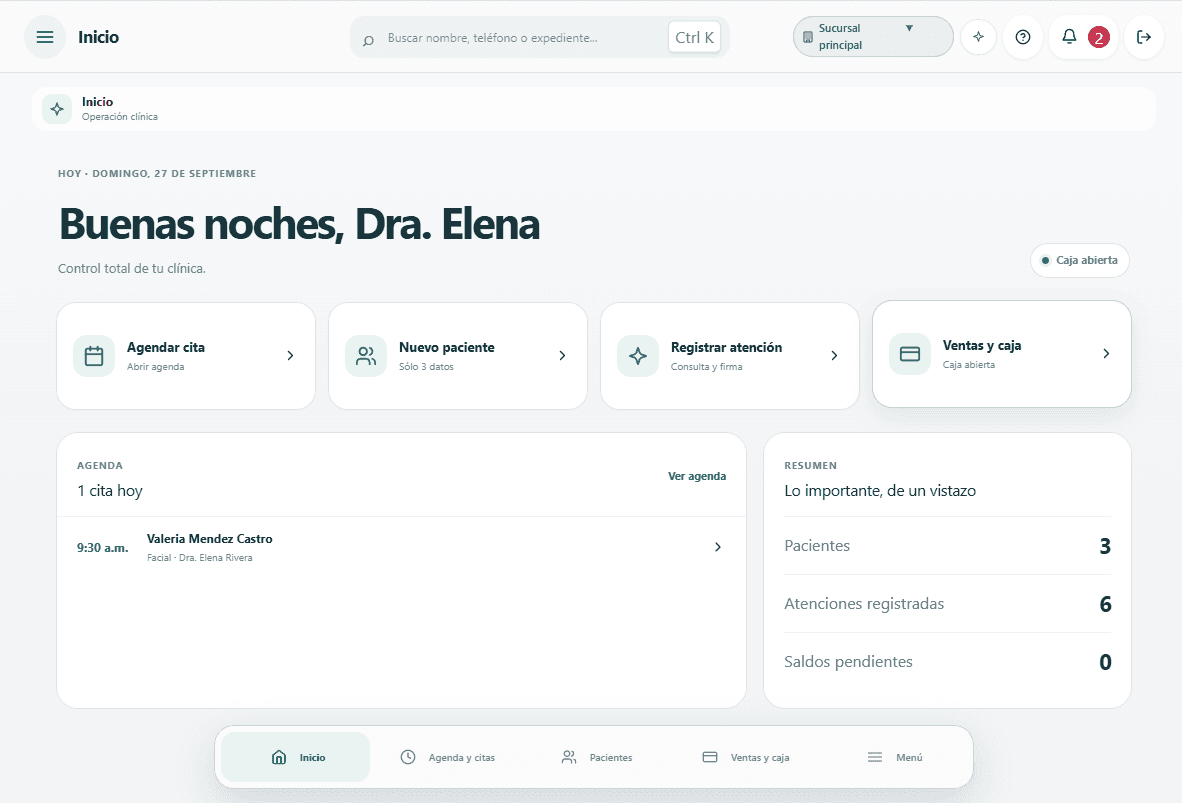
Task: Open the Ventas y caja card
Action: [x=1002, y=354]
